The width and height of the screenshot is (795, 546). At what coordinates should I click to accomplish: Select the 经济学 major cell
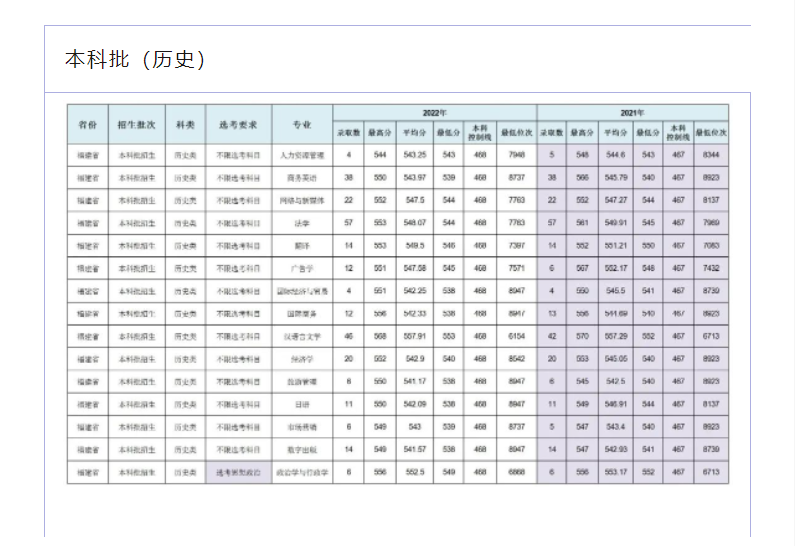[302, 359]
